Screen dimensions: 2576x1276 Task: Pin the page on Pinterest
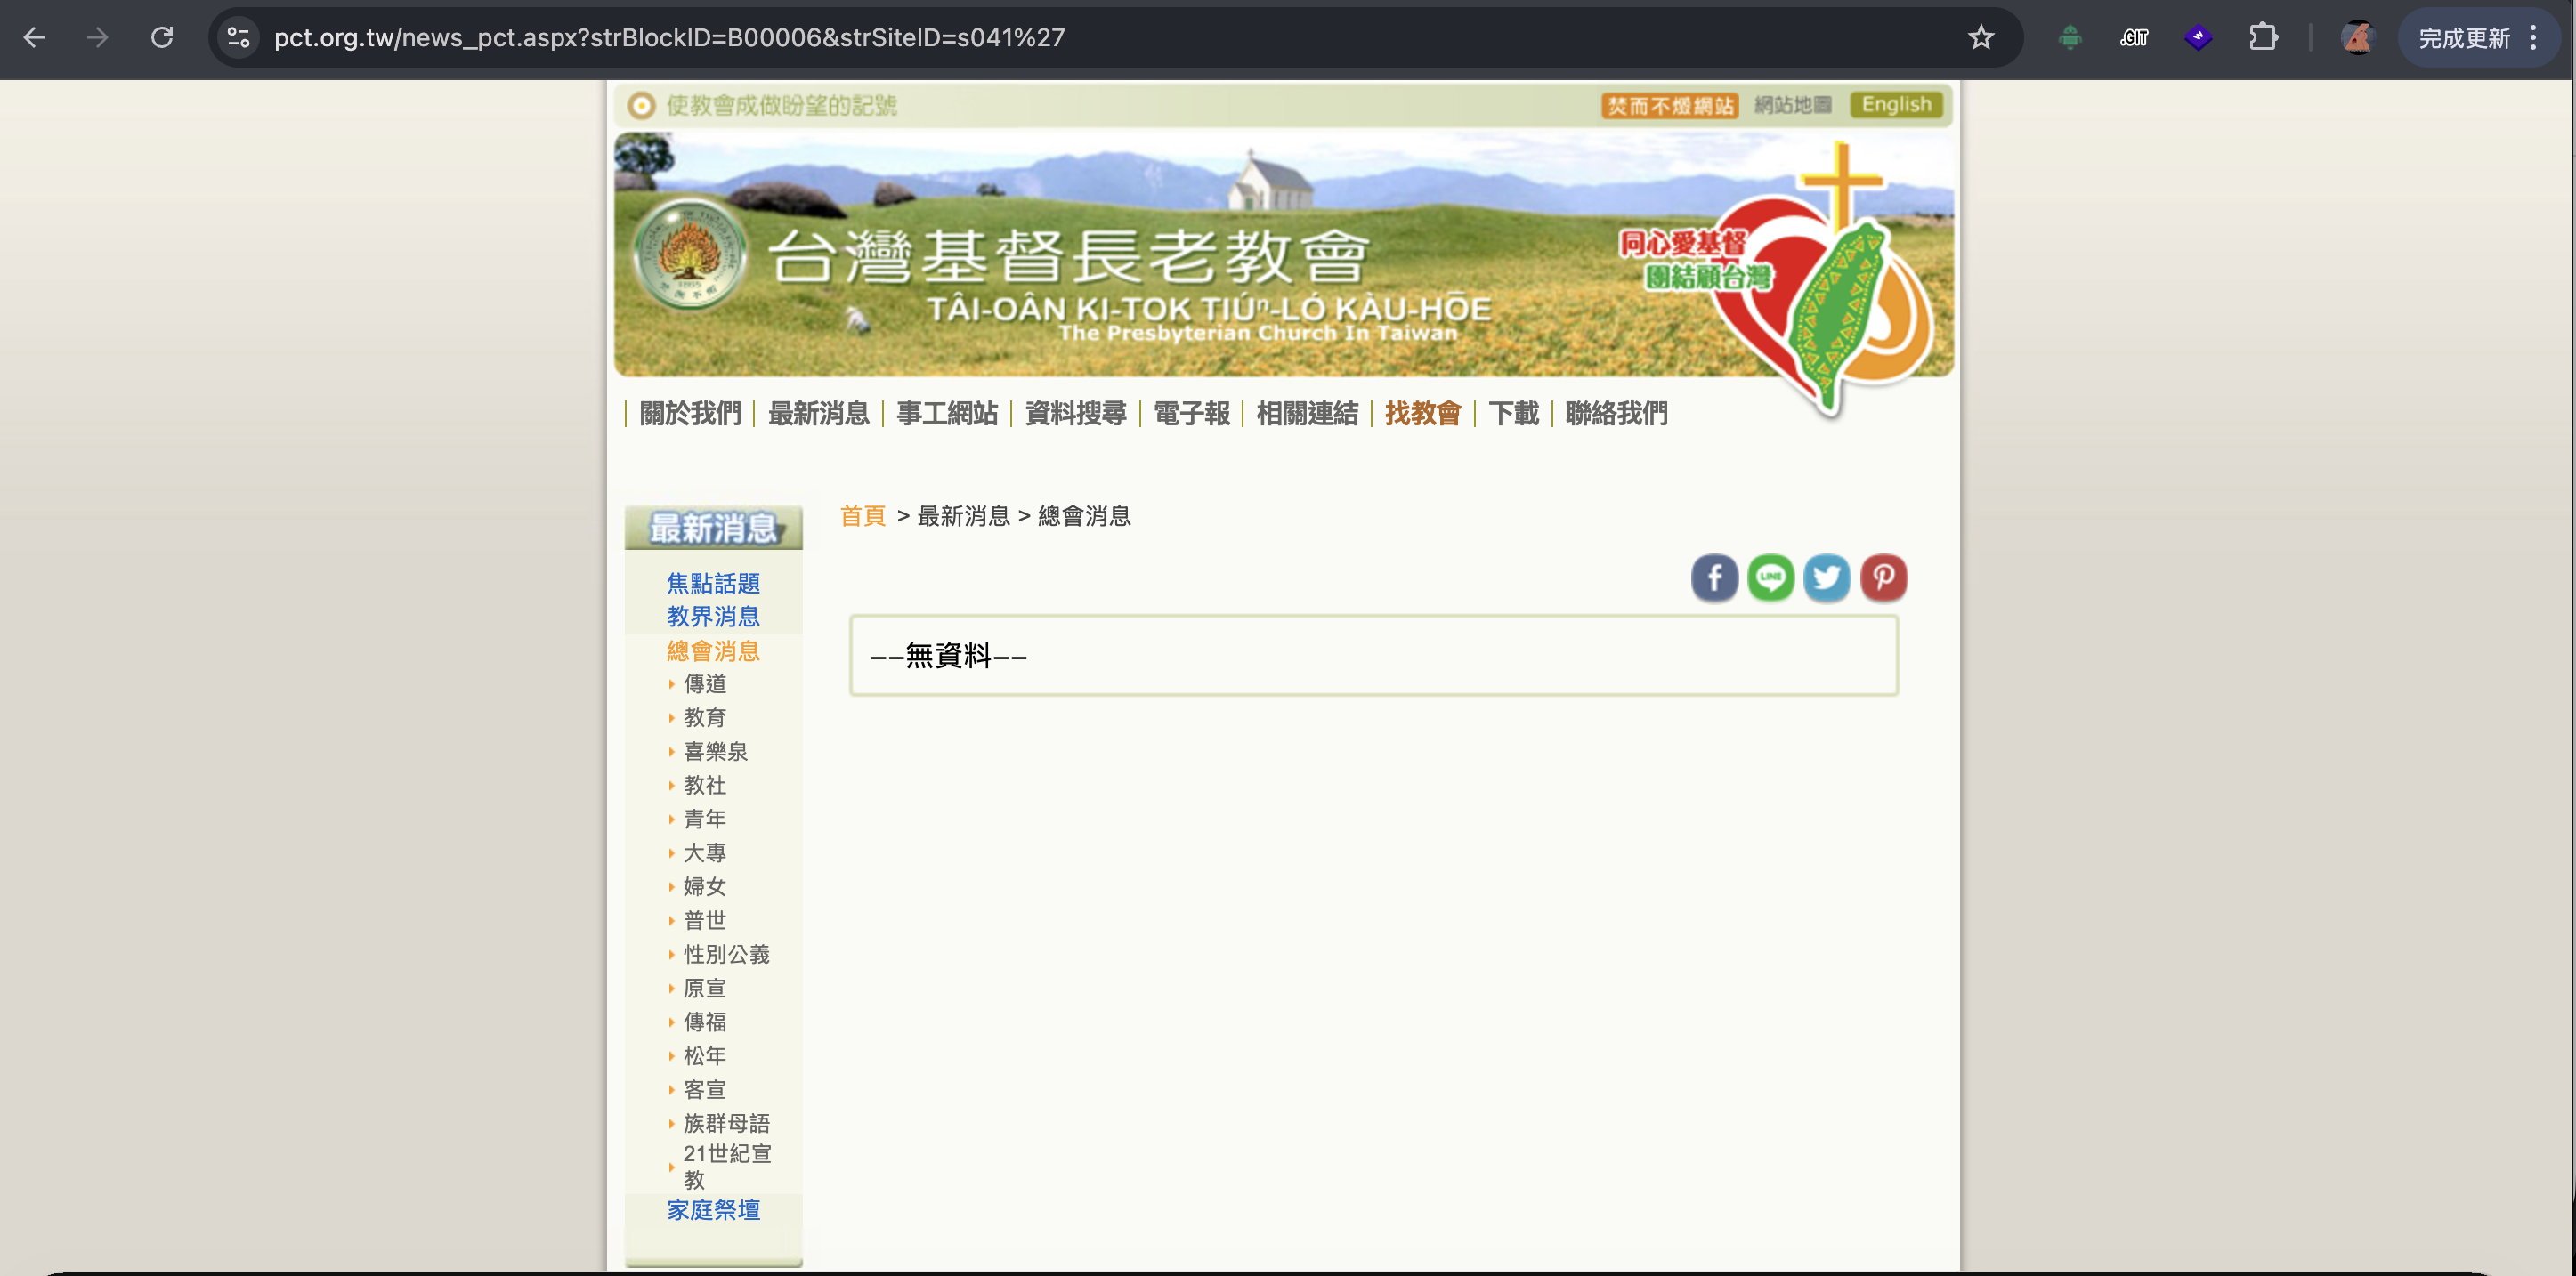1883,578
